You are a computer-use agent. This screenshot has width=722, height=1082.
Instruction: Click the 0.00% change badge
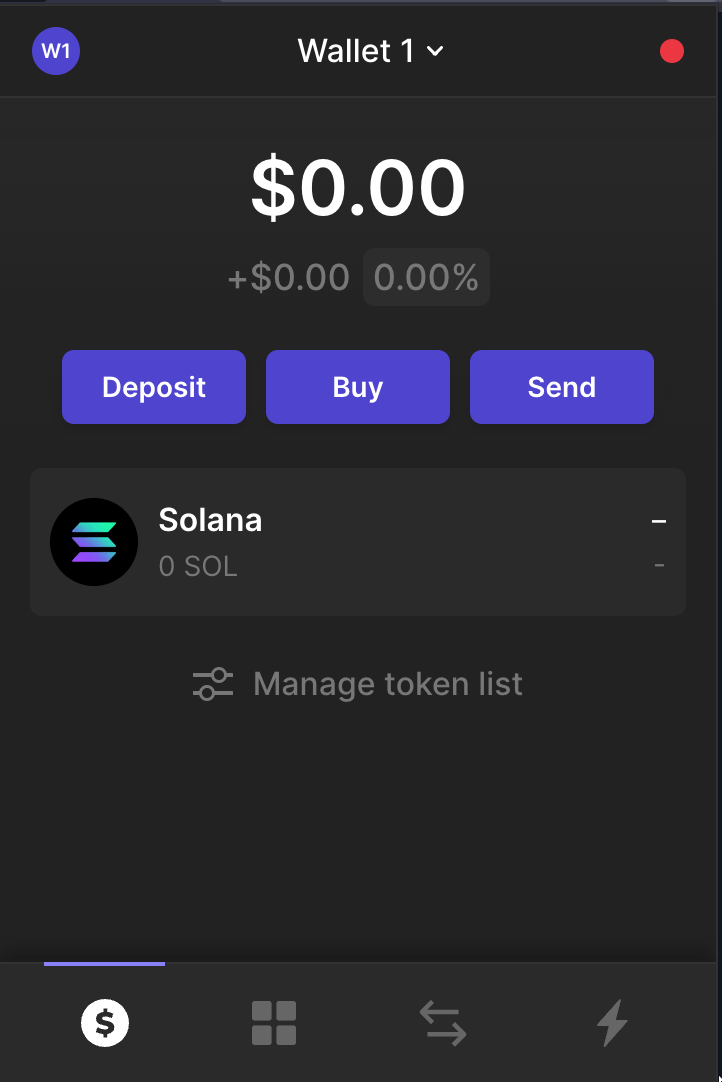427,277
